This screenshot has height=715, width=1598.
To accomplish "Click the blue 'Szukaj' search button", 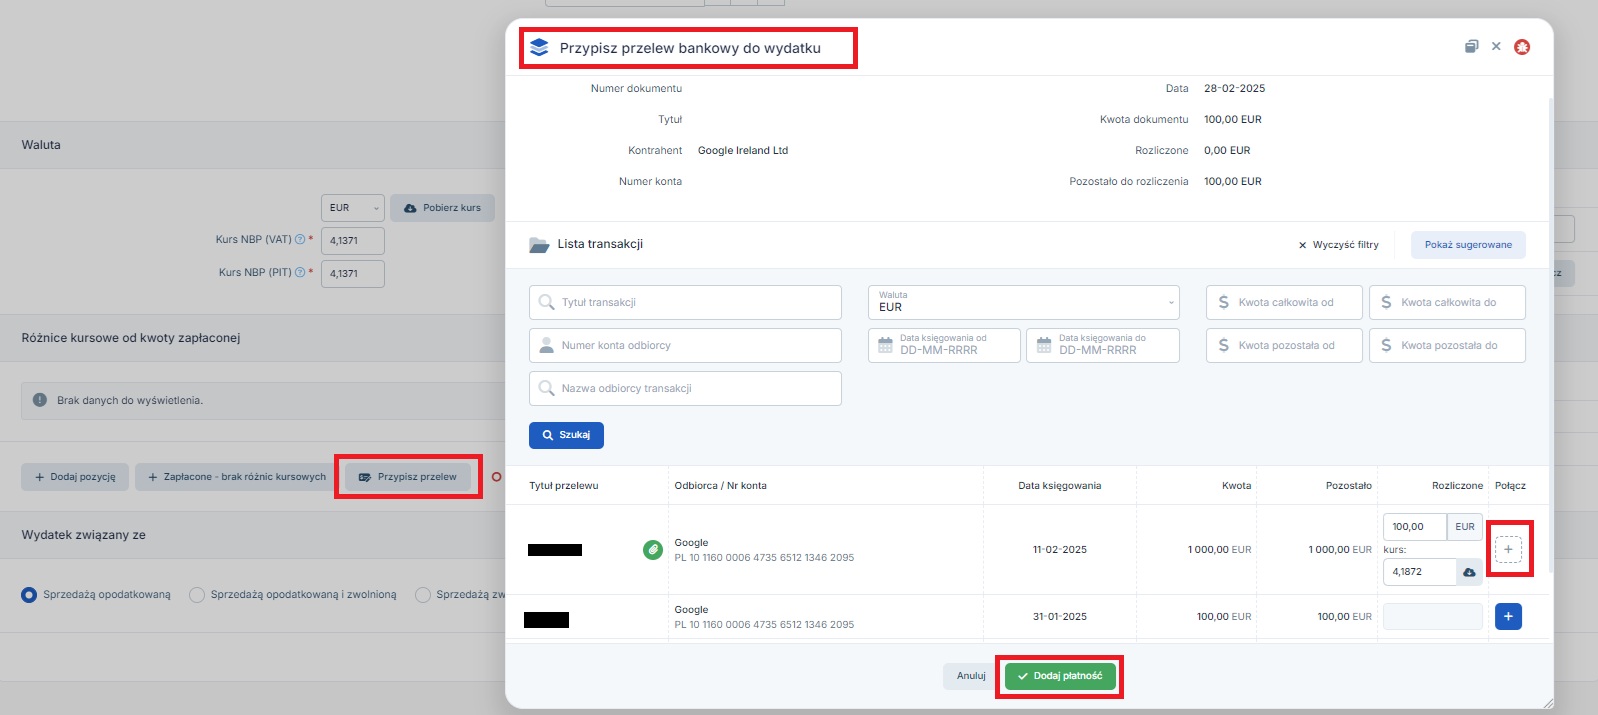I will click(566, 435).
